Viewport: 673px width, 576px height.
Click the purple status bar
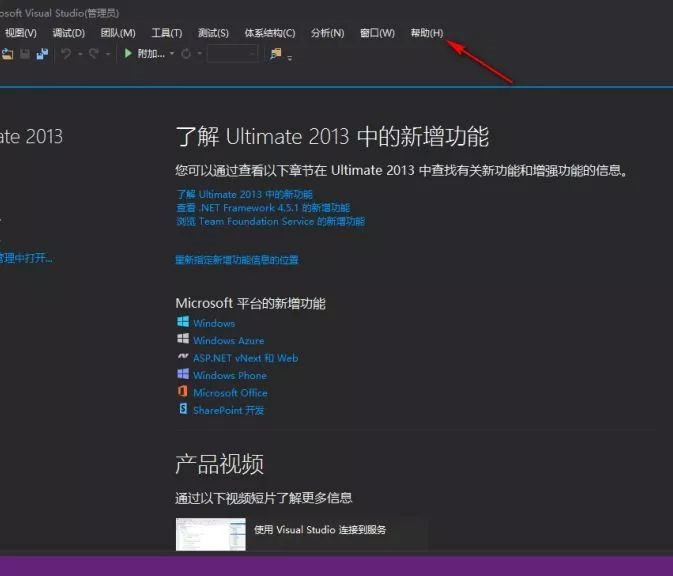point(336,566)
